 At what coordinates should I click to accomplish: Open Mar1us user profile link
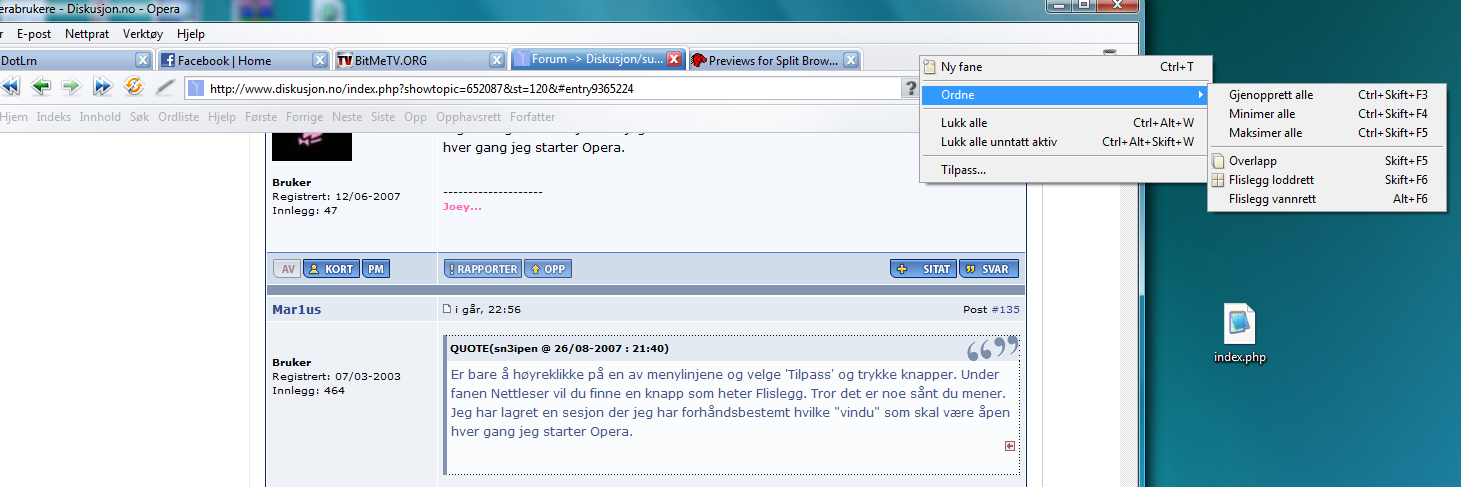299,310
